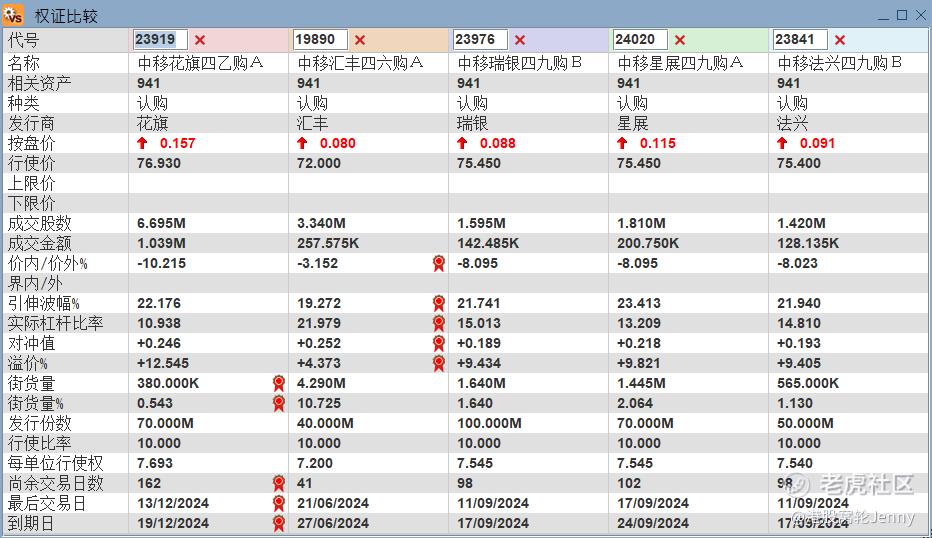The height and width of the screenshot is (538, 932).
Task: Click the code input field containing 24020
Action: (640, 40)
